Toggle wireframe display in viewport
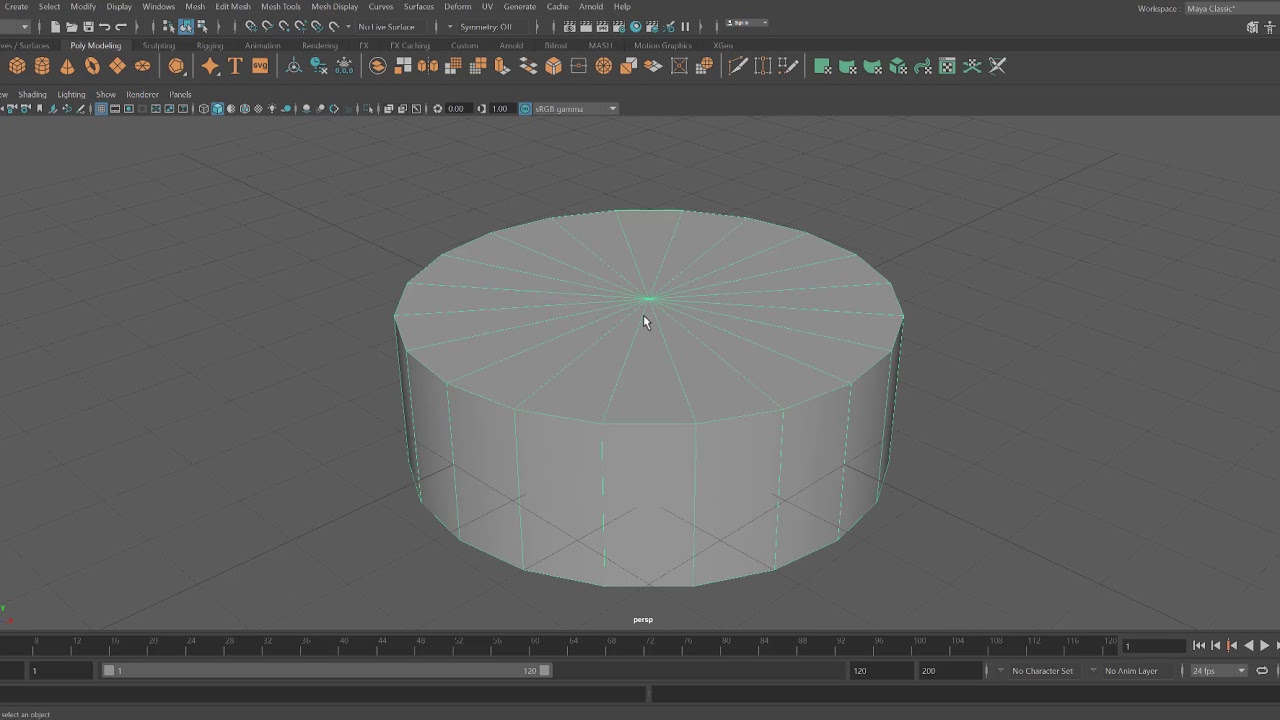 (x=204, y=109)
